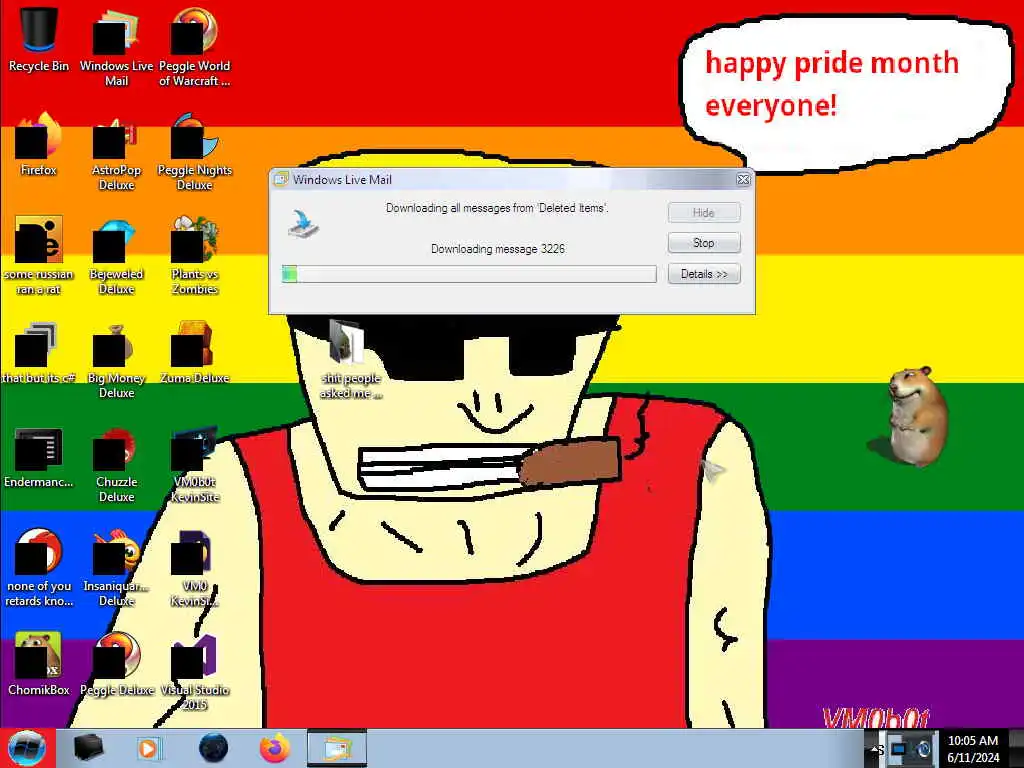Click the download arrow icon in the mail dialog
Viewport: 1024px width, 768px height.
coord(304,224)
